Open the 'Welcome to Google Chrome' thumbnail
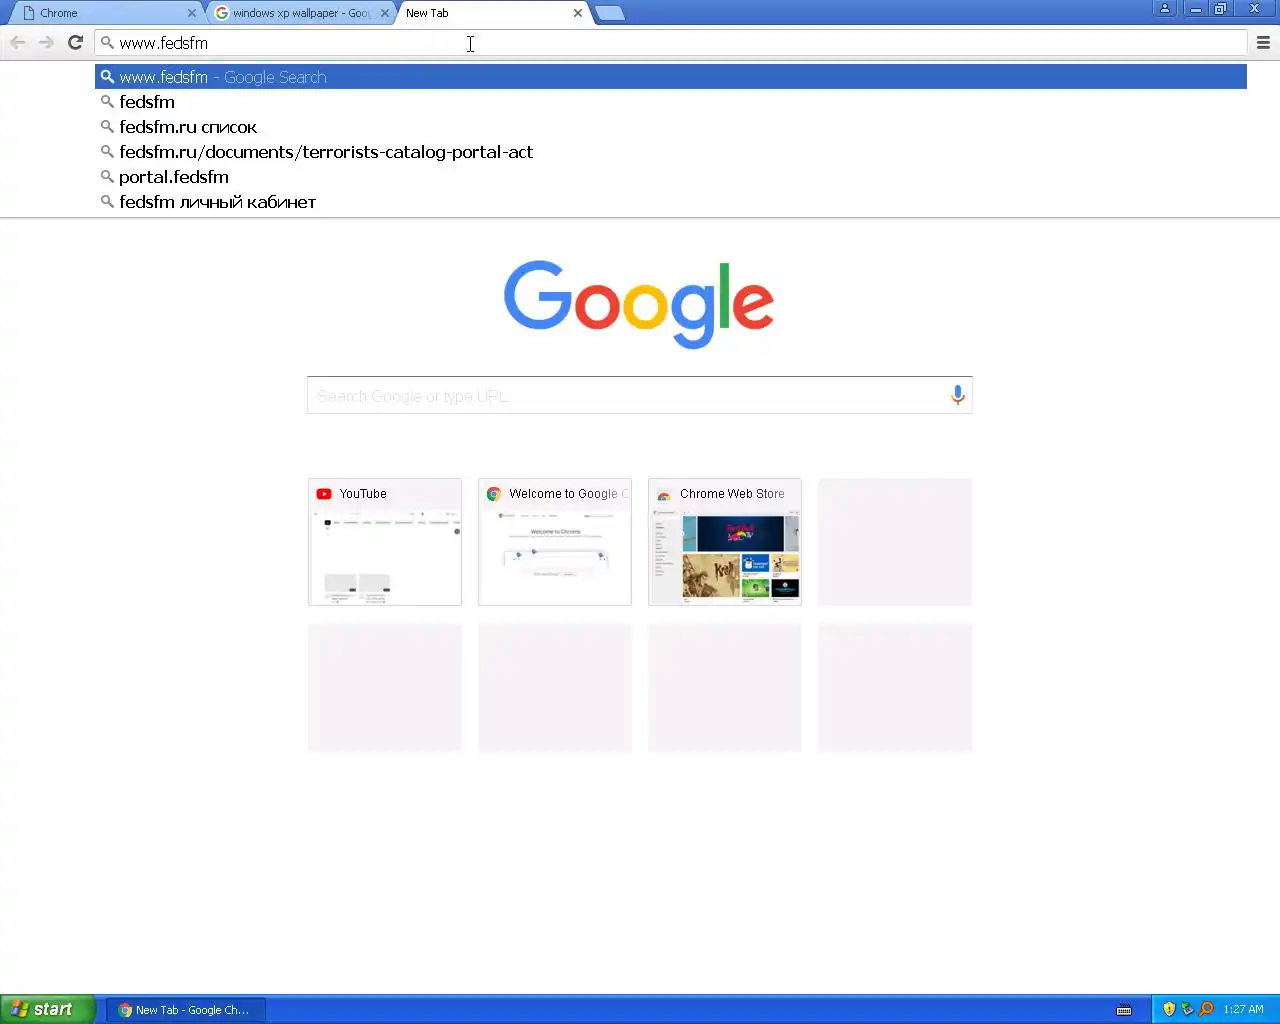The image size is (1280, 1024). 555,541
